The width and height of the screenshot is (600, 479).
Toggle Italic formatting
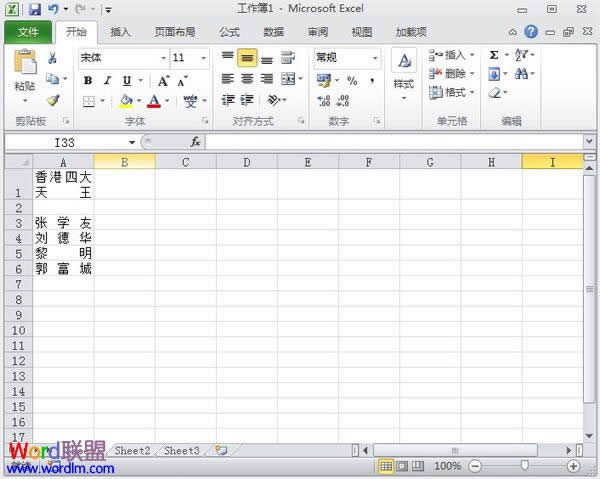click(x=108, y=81)
